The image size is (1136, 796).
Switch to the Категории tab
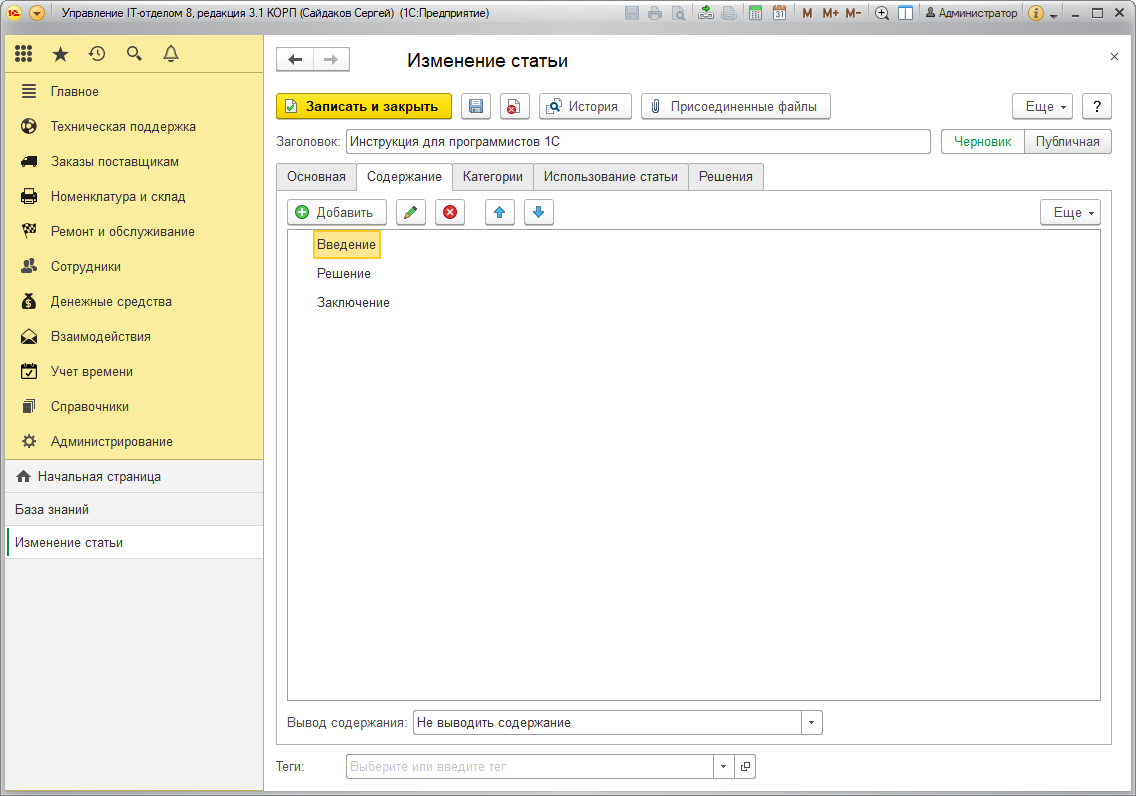(493, 177)
